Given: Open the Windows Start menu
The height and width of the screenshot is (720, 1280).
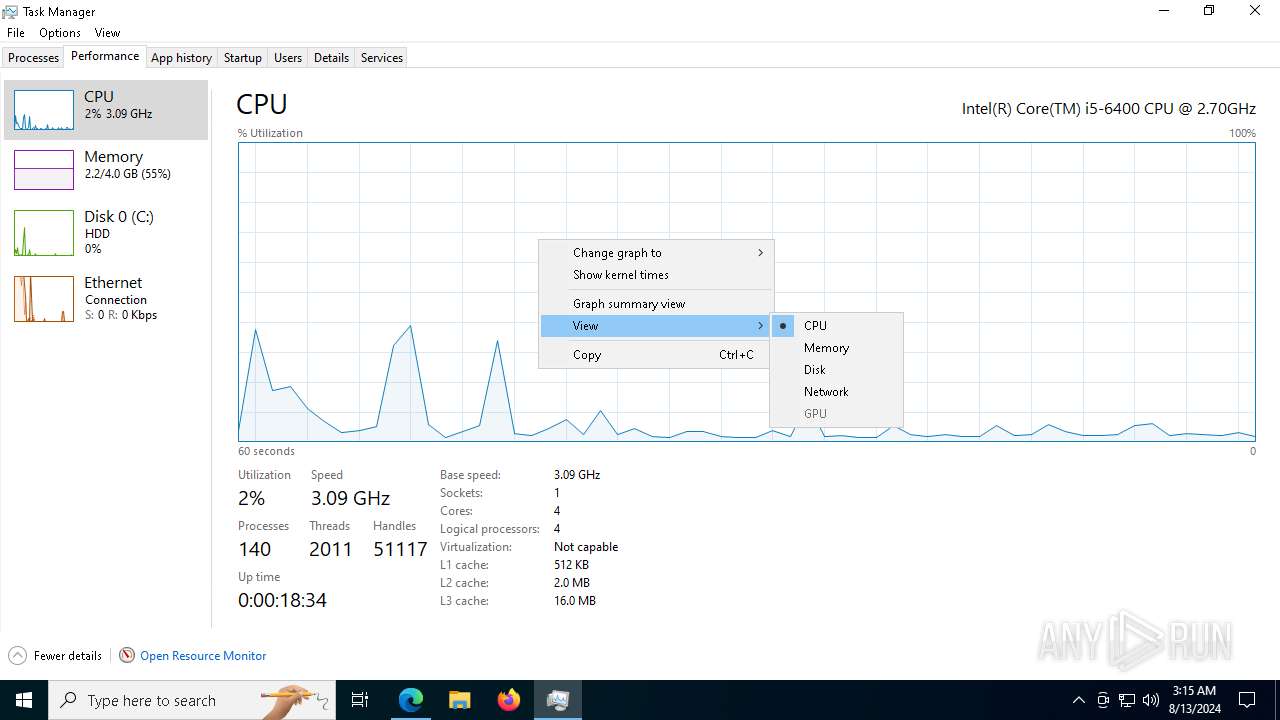Looking at the screenshot, I should pyautogui.click(x=24, y=700).
